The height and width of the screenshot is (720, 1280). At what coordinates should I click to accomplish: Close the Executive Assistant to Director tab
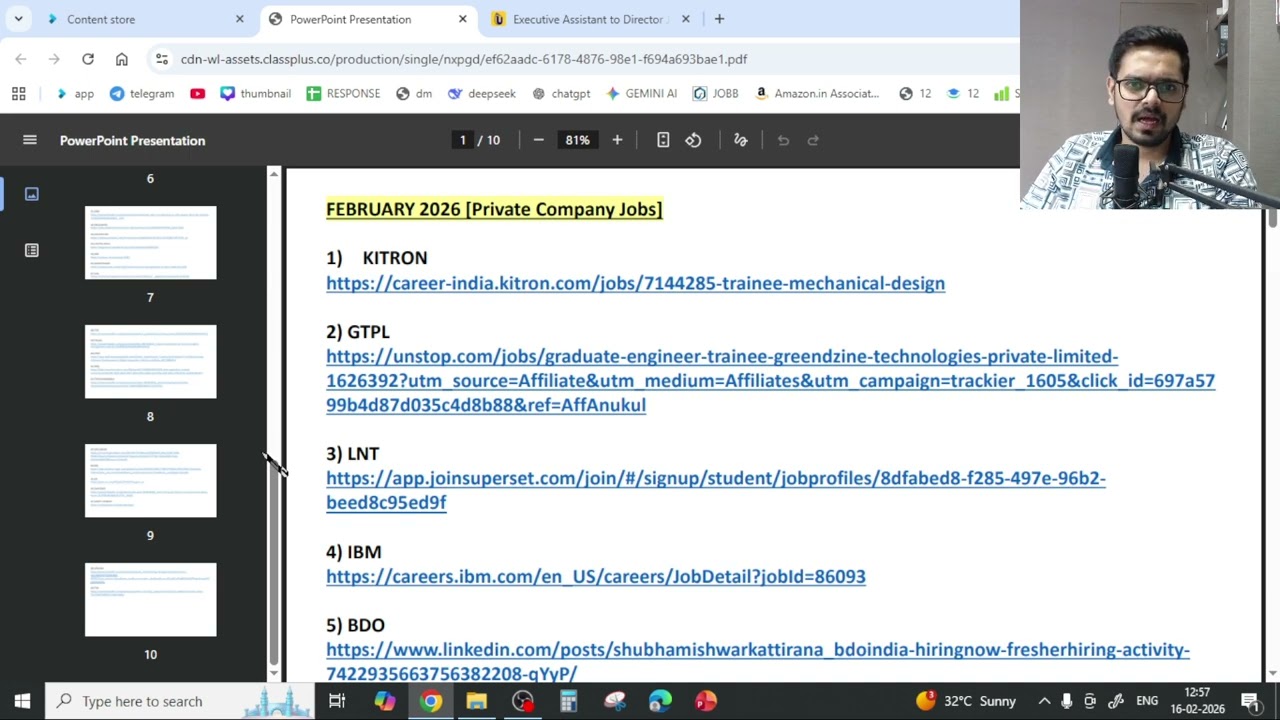(x=685, y=19)
